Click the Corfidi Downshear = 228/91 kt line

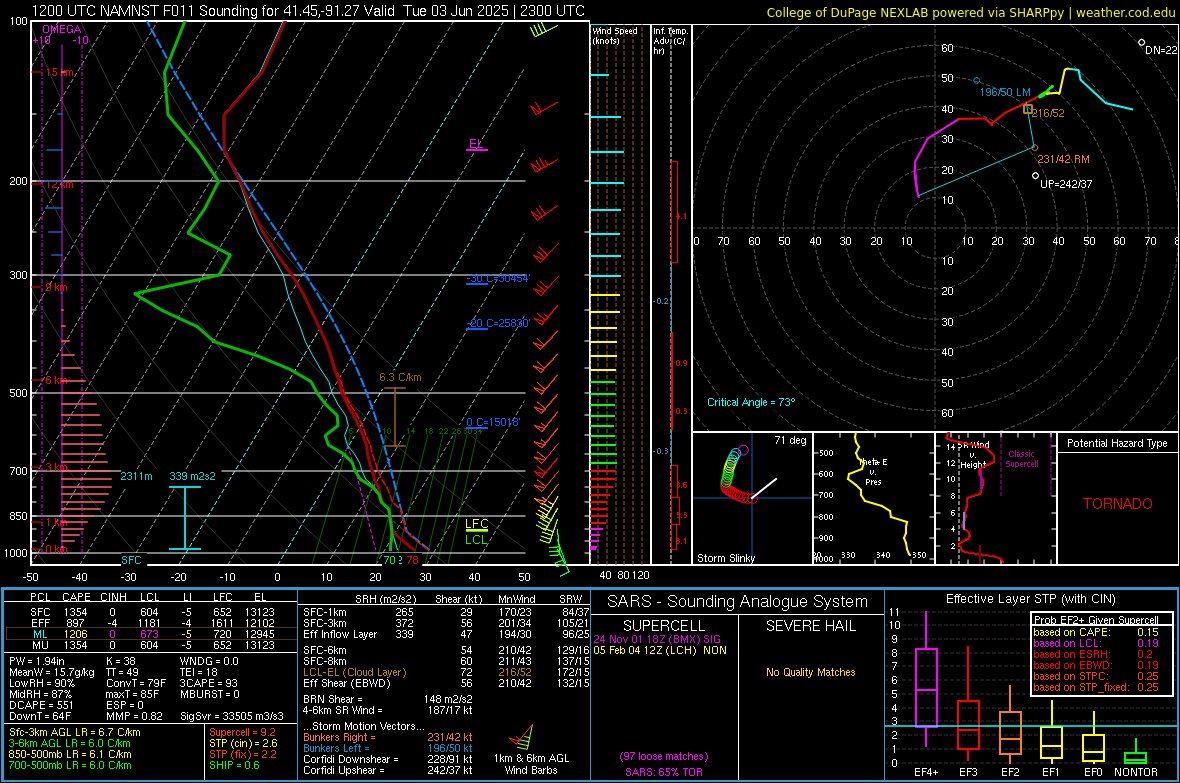pyautogui.click(x=388, y=760)
